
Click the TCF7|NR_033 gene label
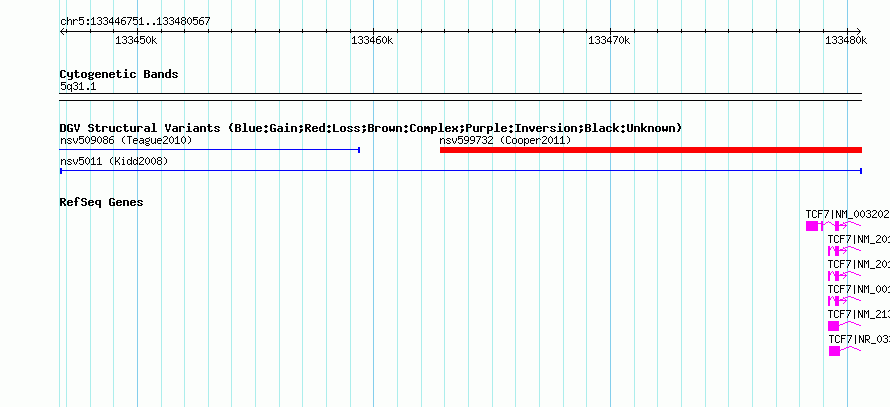coord(859,339)
